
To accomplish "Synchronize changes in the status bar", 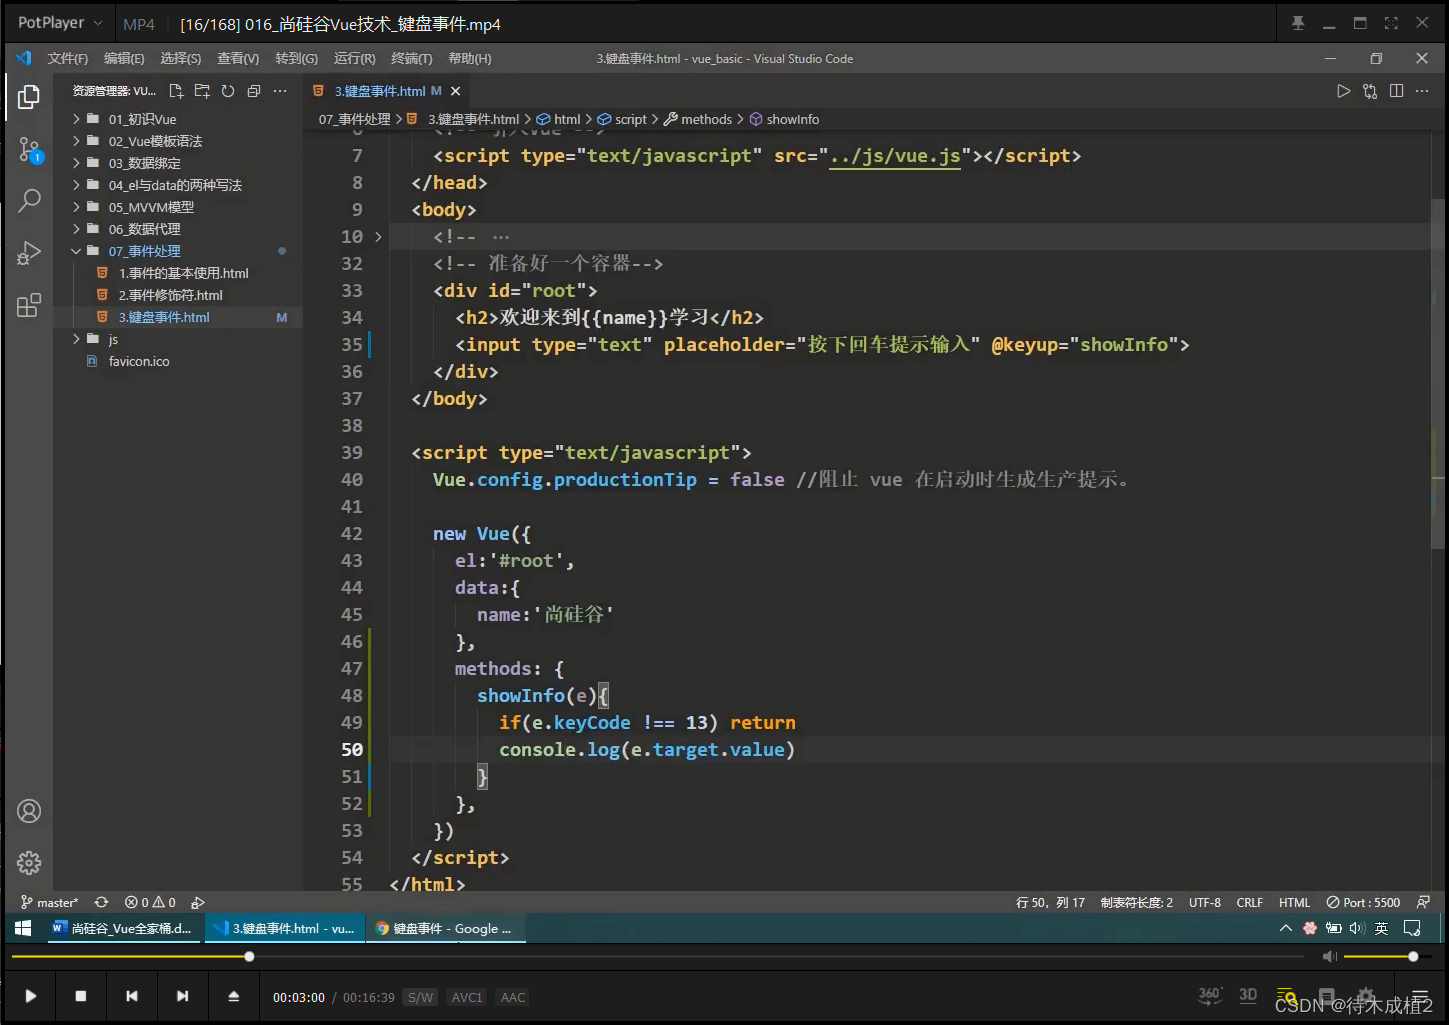I will (x=101, y=902).
